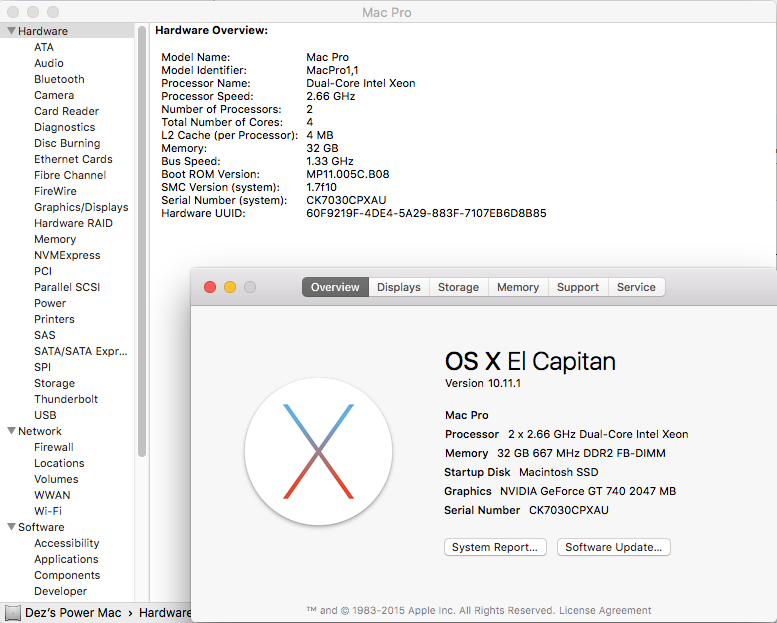777x623 pixels.
Task: Open the Storage tab
Action: tap(458, 287)
